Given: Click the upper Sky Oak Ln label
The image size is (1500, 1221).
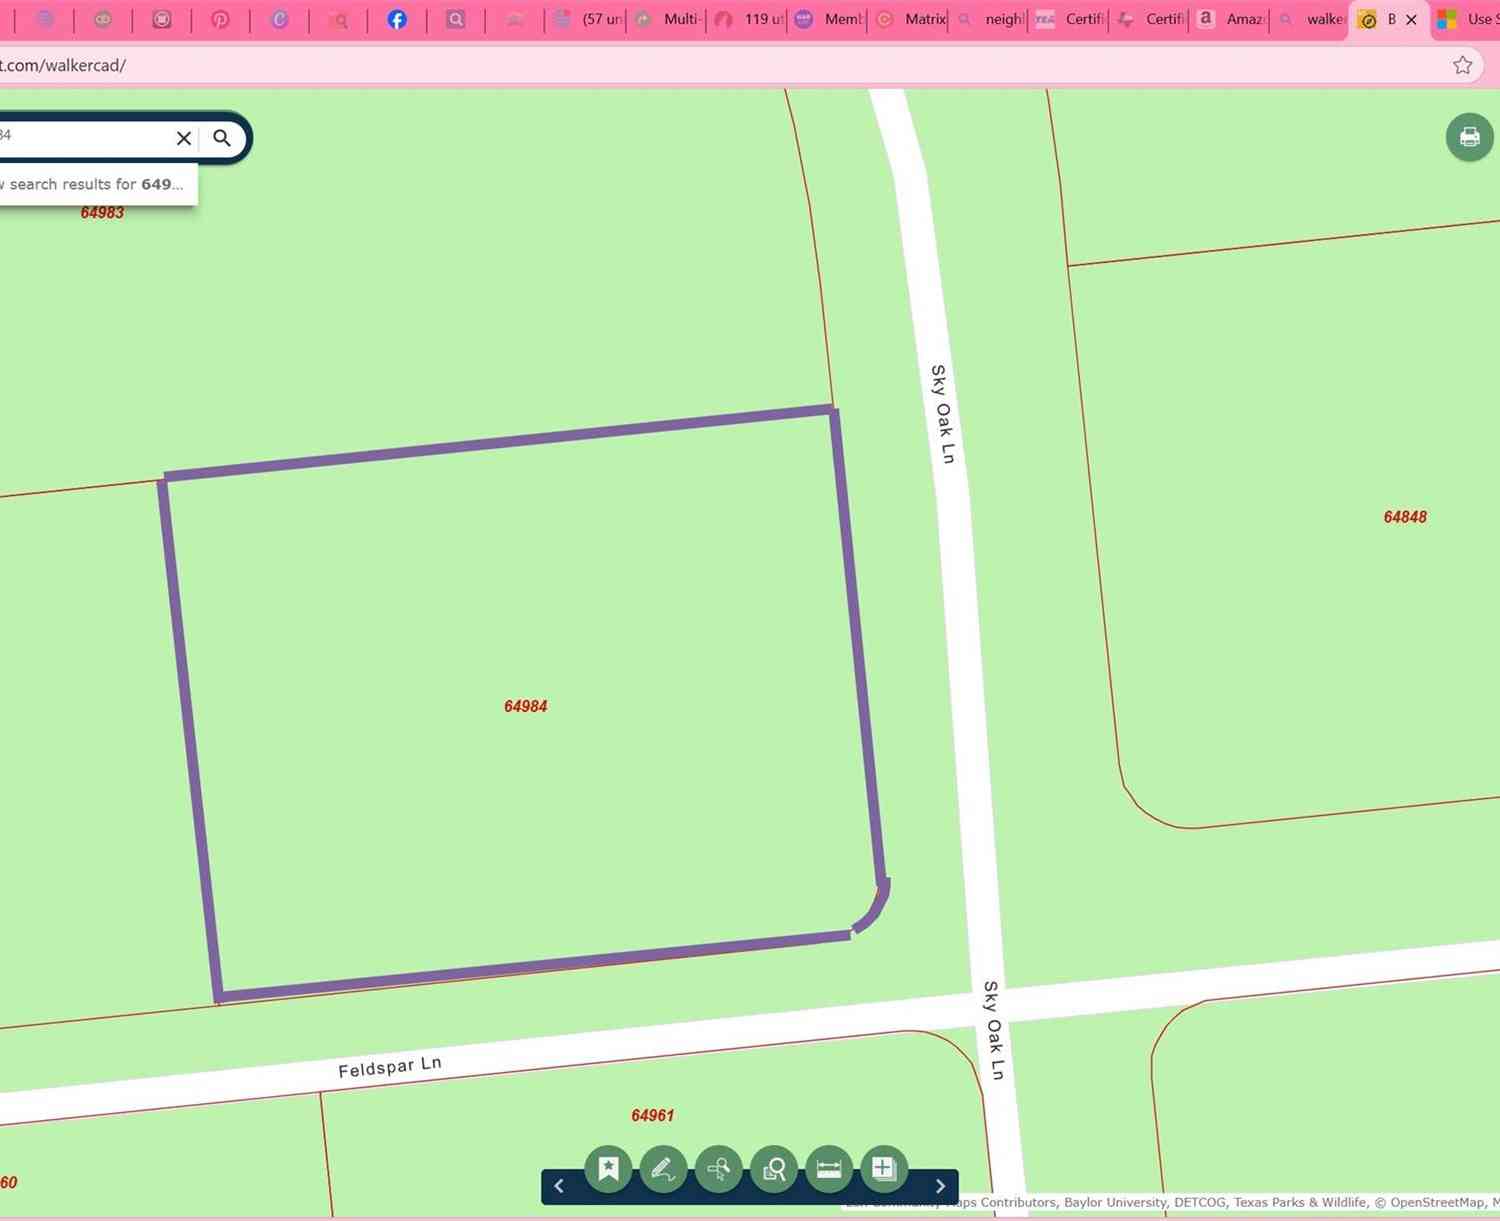Looking at the screenshot, I should point(943,414).
